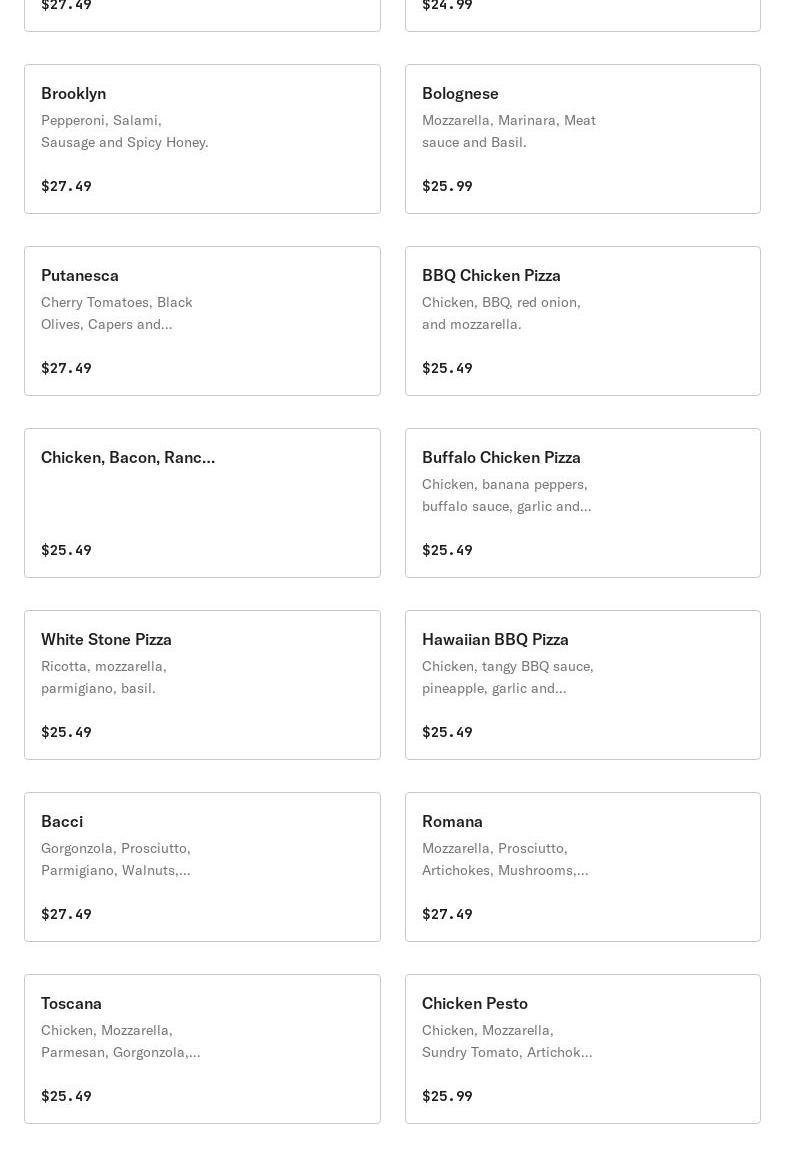Open White Stone Pizza details

[x=202, y=685]
